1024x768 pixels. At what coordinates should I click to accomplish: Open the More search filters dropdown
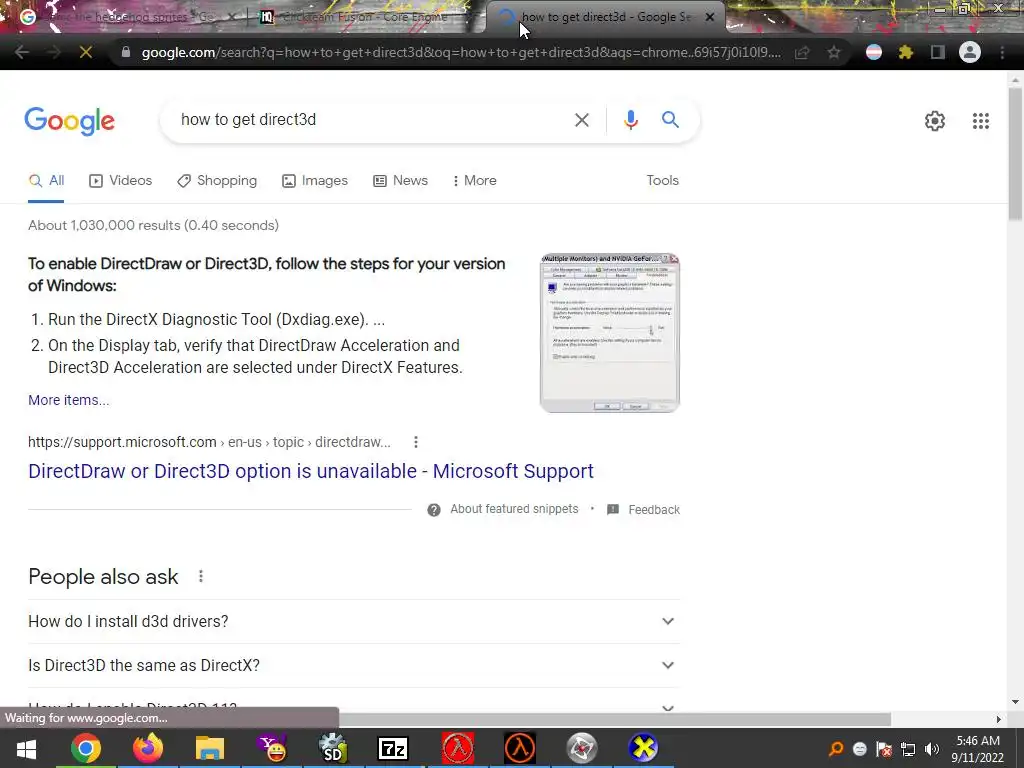point(475,180)
